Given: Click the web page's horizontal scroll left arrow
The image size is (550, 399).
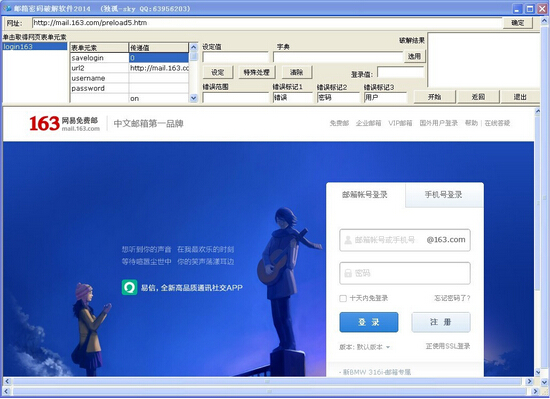Looking at the screenshot, I should pos(7,381).
